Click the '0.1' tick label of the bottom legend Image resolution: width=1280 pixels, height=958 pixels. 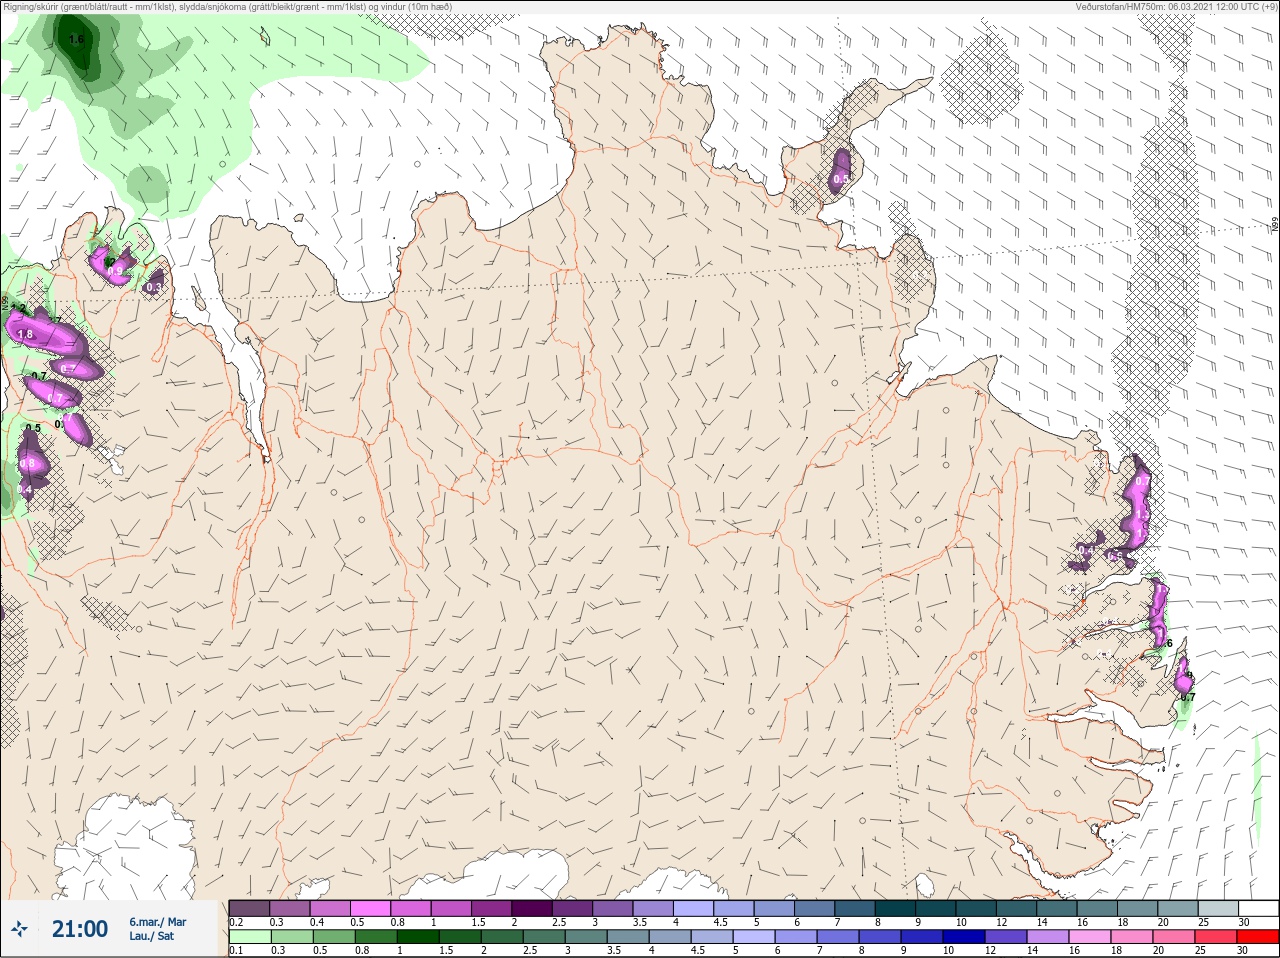coord(236,951)
